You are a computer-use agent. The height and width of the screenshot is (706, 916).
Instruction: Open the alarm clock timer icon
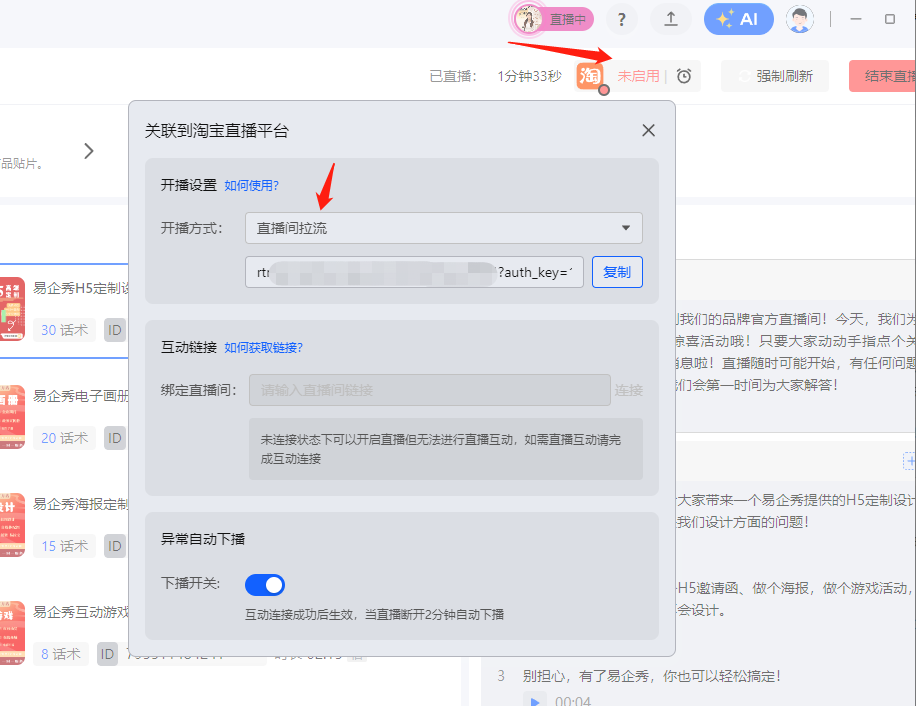click(684, 76)
